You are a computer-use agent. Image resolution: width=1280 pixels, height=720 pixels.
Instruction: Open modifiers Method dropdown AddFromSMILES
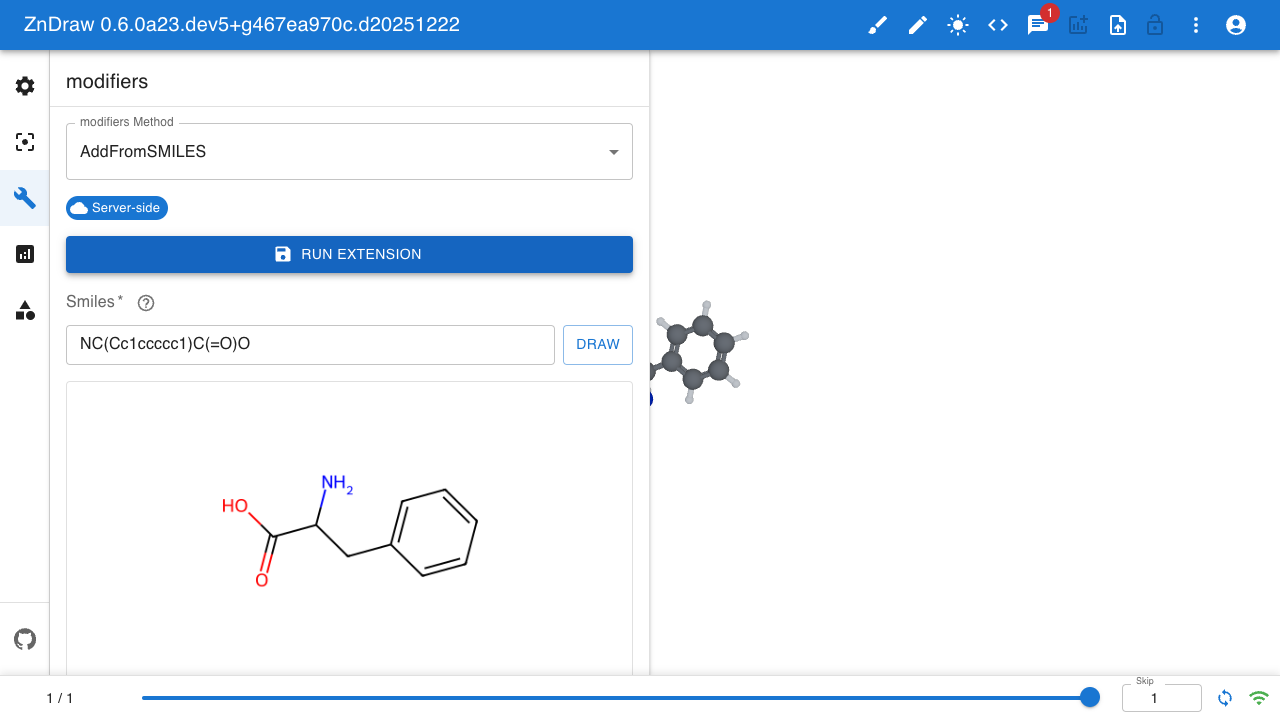(349, 152)
